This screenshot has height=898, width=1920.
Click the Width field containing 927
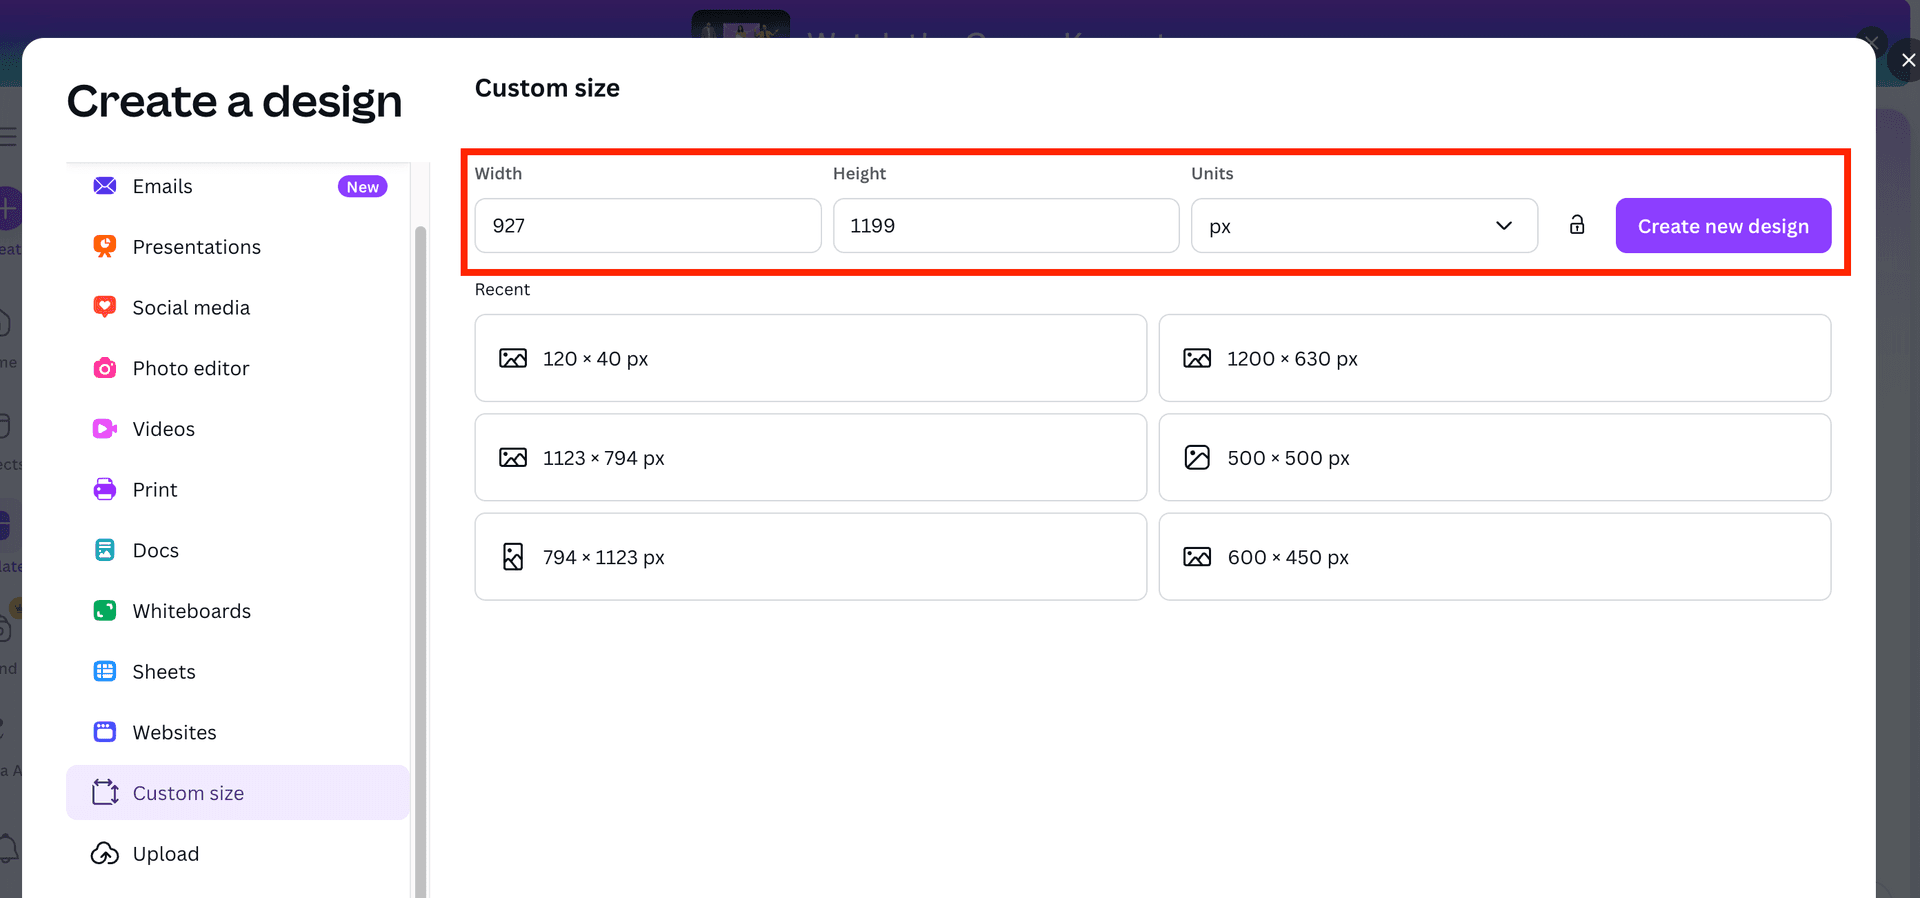tap(648, 226)
